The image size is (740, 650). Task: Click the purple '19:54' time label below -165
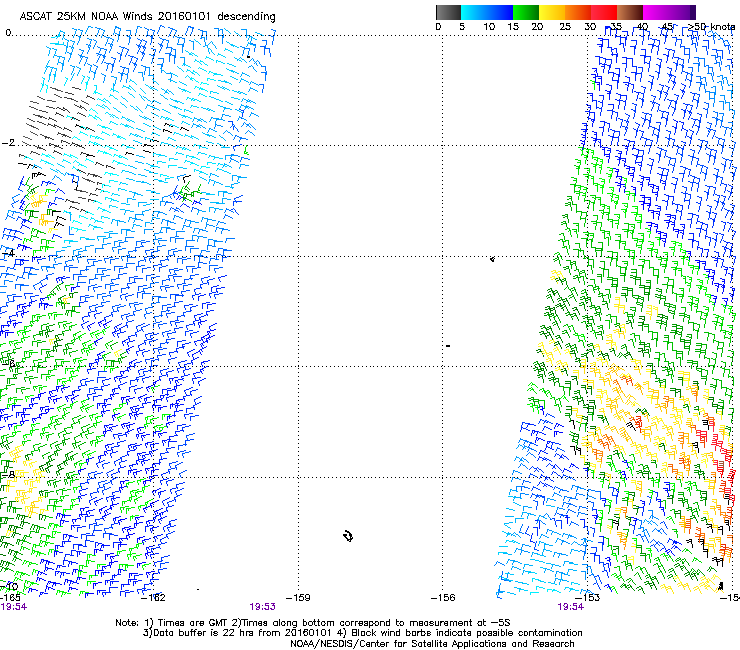14,607
